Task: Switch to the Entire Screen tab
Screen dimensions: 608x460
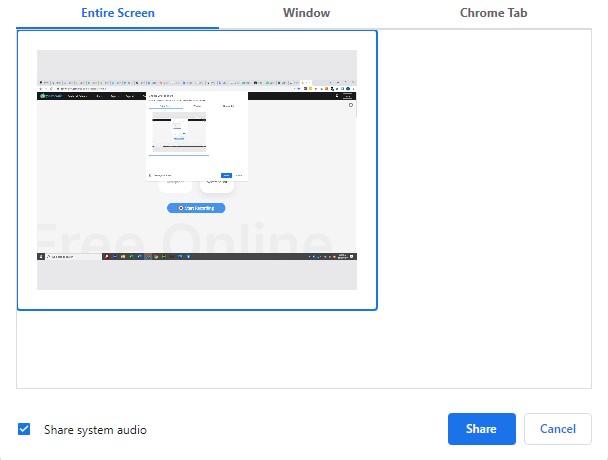Action: [117, 13]
